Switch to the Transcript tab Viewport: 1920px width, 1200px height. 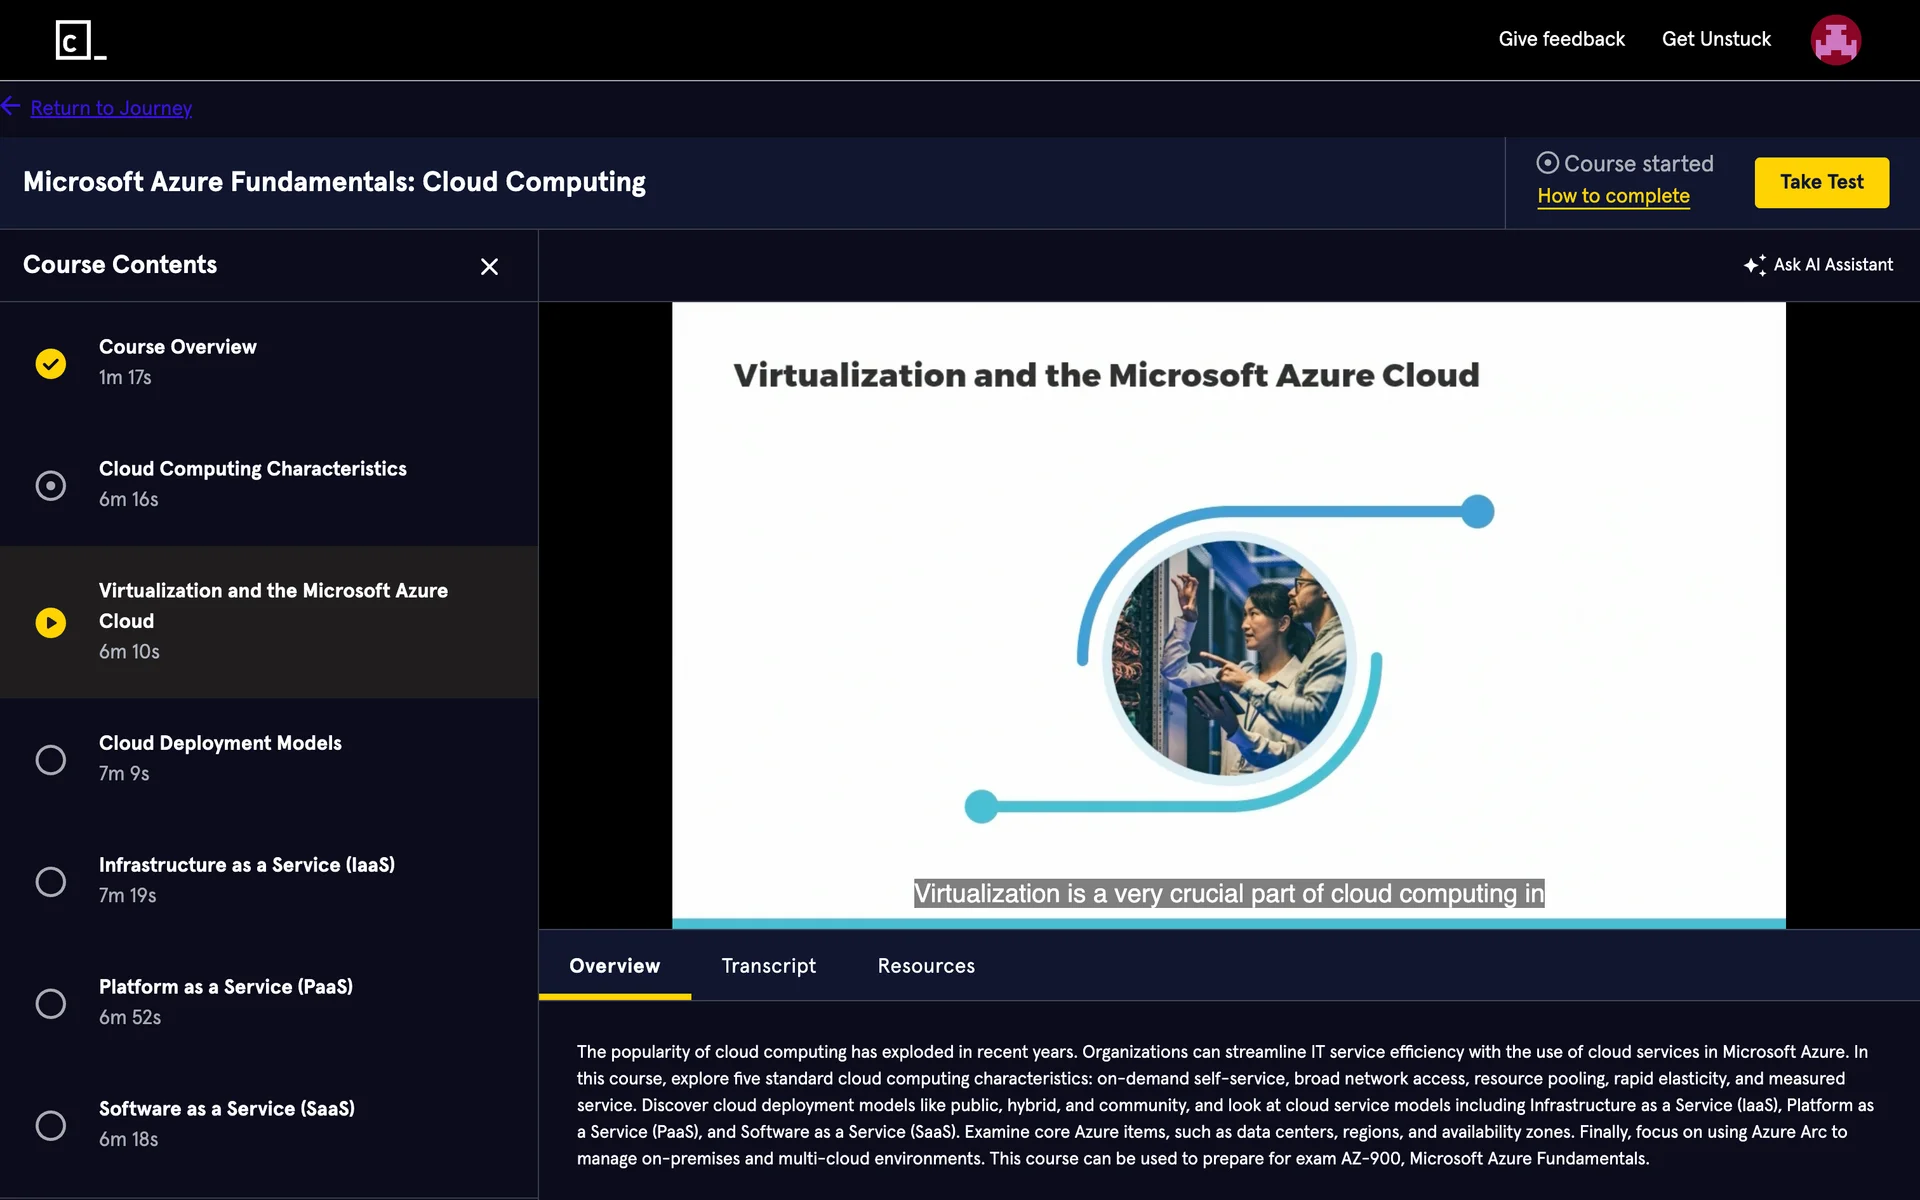[x=768, y=966]
